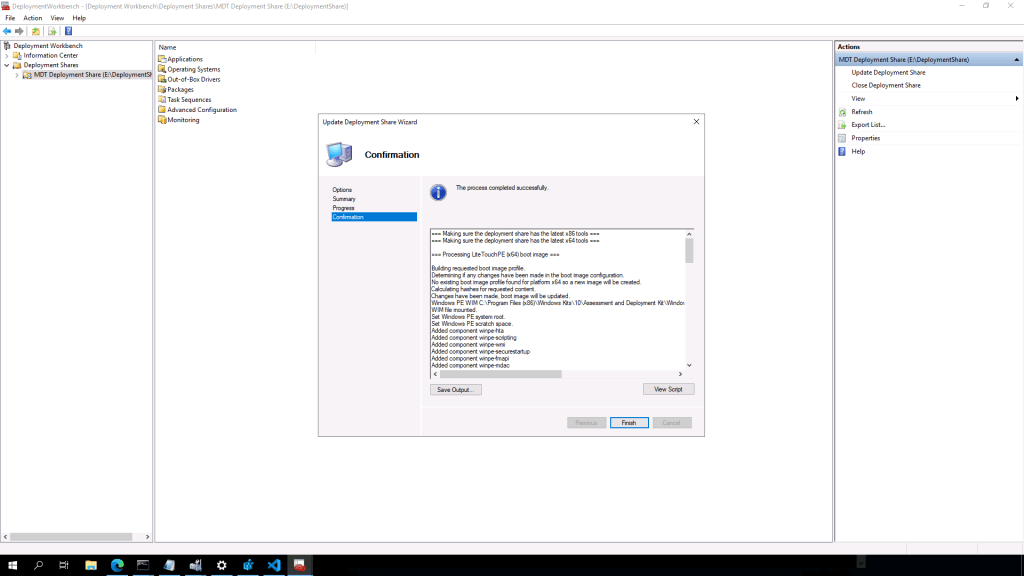Expand the MDT Deployment Share node
Viewport: 1024px width, 576px height.
16,75
